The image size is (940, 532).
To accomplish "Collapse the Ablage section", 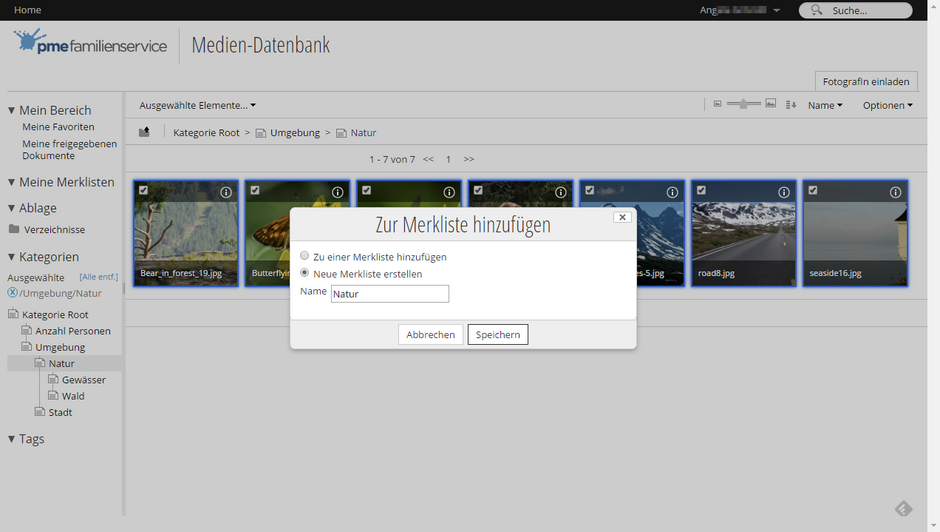I will click(11, 208).
